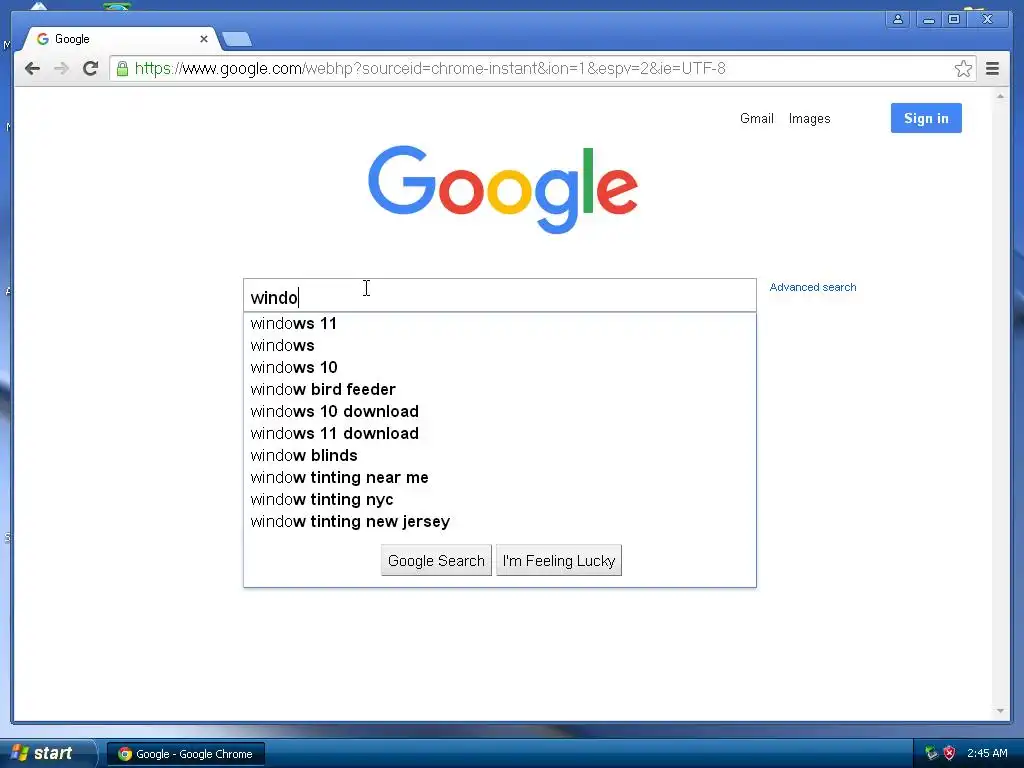Minimize the Chrome window
The image size is (1024, 768).
click(x=928, y=20)
